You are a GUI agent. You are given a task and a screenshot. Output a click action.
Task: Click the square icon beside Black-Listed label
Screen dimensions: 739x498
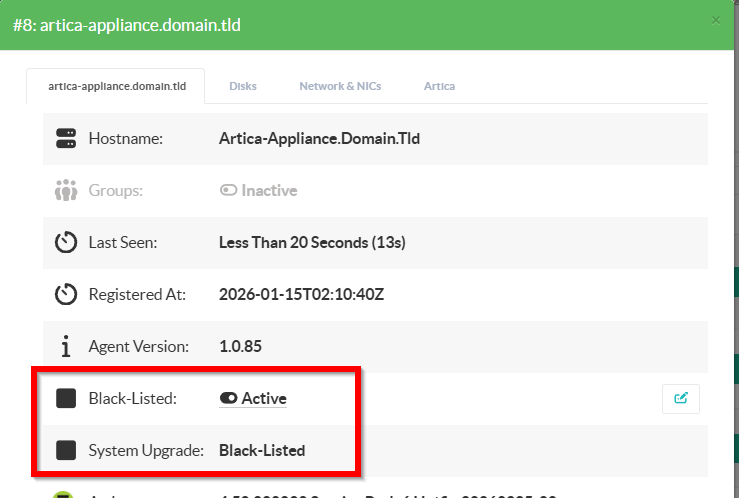pyautogui.click(x=66, y=399)
